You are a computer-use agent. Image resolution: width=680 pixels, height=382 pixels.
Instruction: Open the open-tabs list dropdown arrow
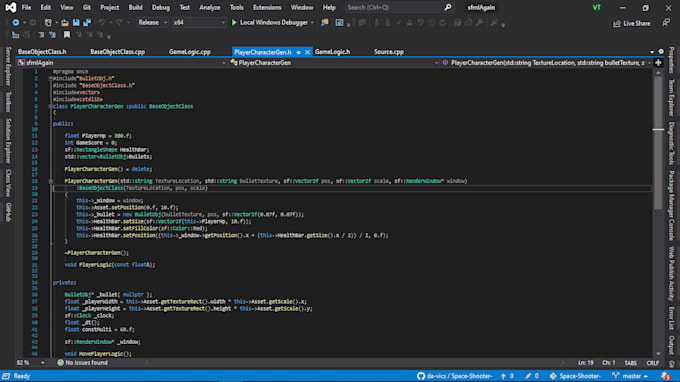[x=652, y=52]
